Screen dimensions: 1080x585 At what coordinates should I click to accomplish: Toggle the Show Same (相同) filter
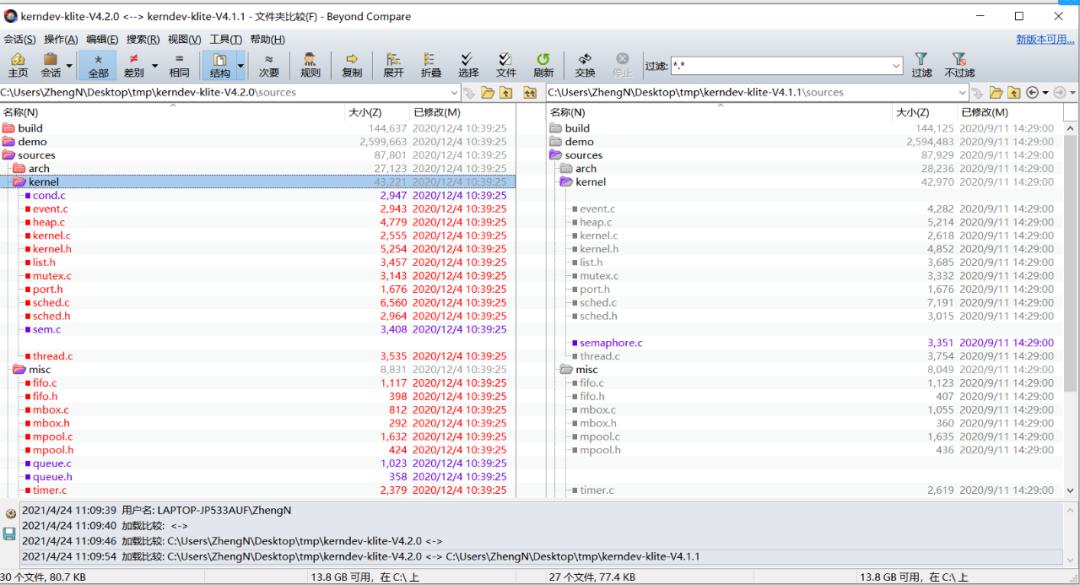point(179,65)
